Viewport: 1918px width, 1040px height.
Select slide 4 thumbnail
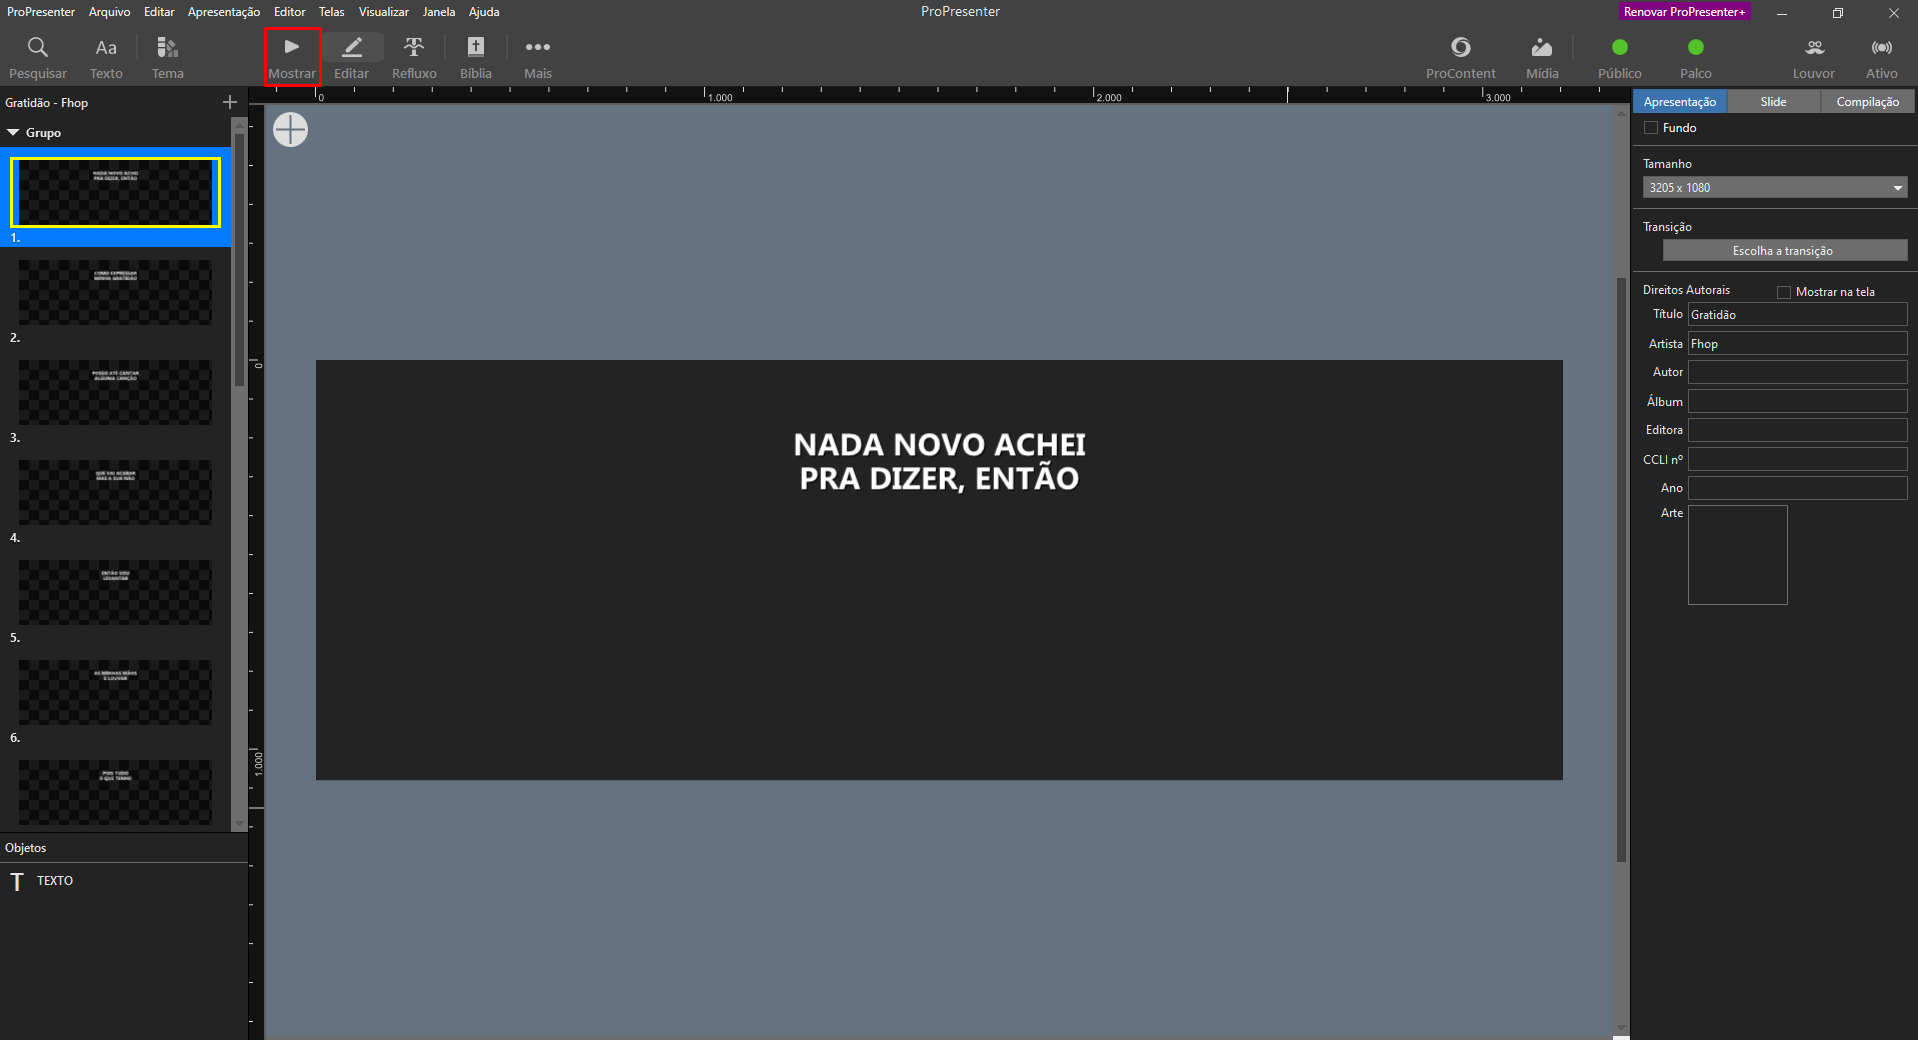pos(115,492)
